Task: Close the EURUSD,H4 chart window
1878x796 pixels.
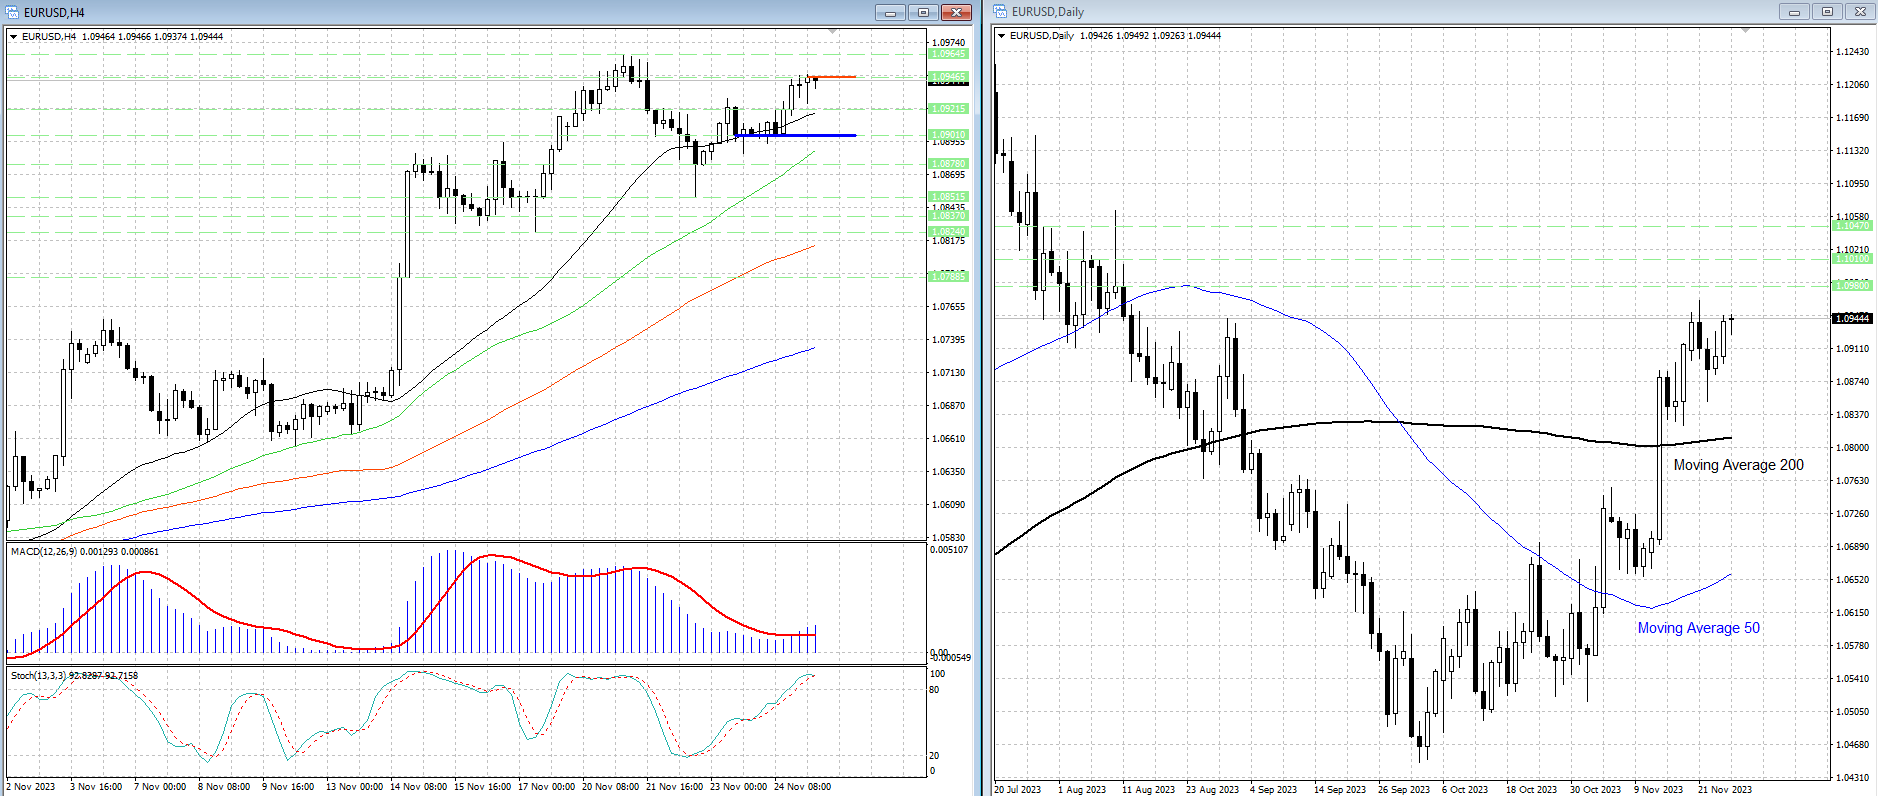Action: (956, 13)
